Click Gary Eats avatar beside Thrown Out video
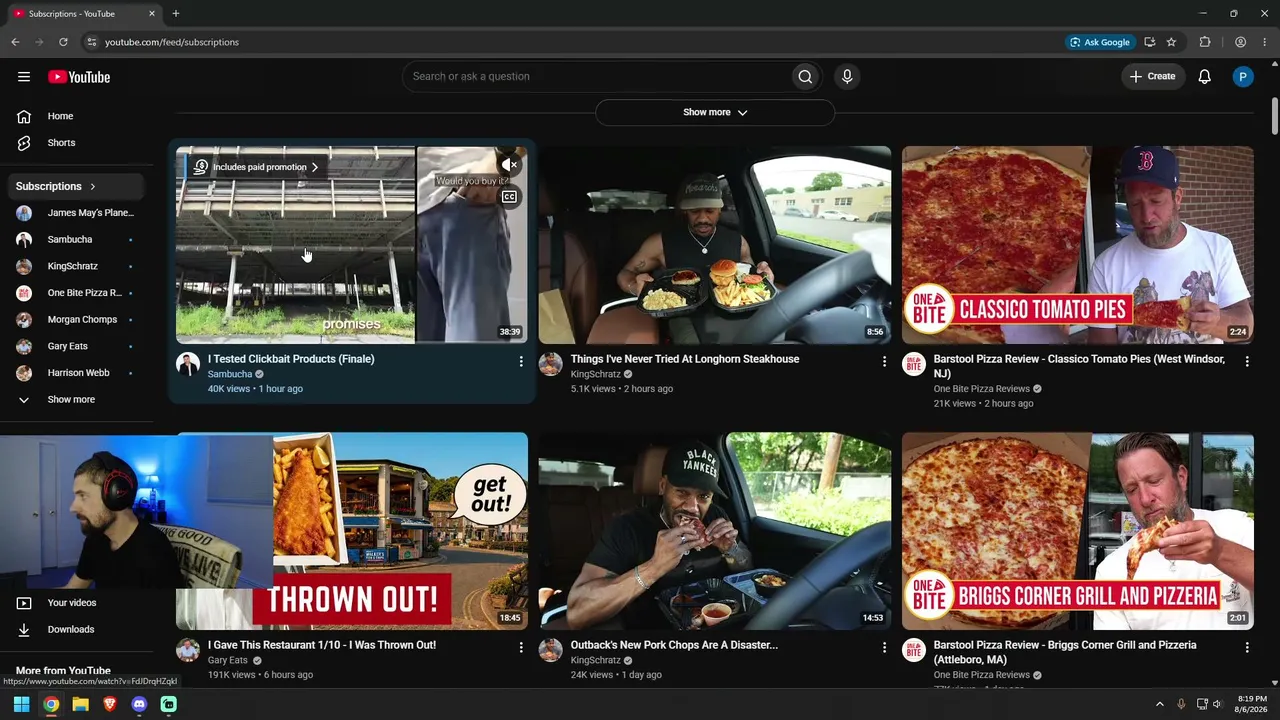This screenshot has height=720, width=1280. [188, 650]
